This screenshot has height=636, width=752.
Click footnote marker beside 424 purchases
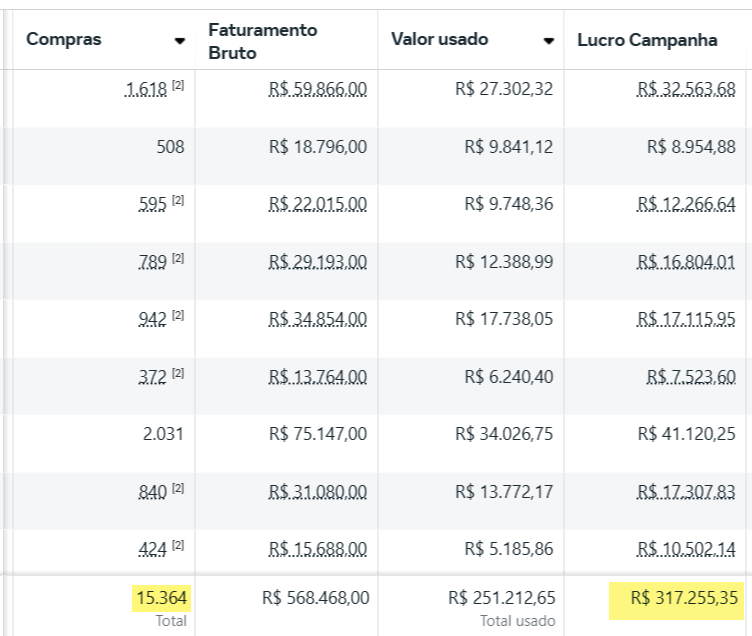coord(178,547)
